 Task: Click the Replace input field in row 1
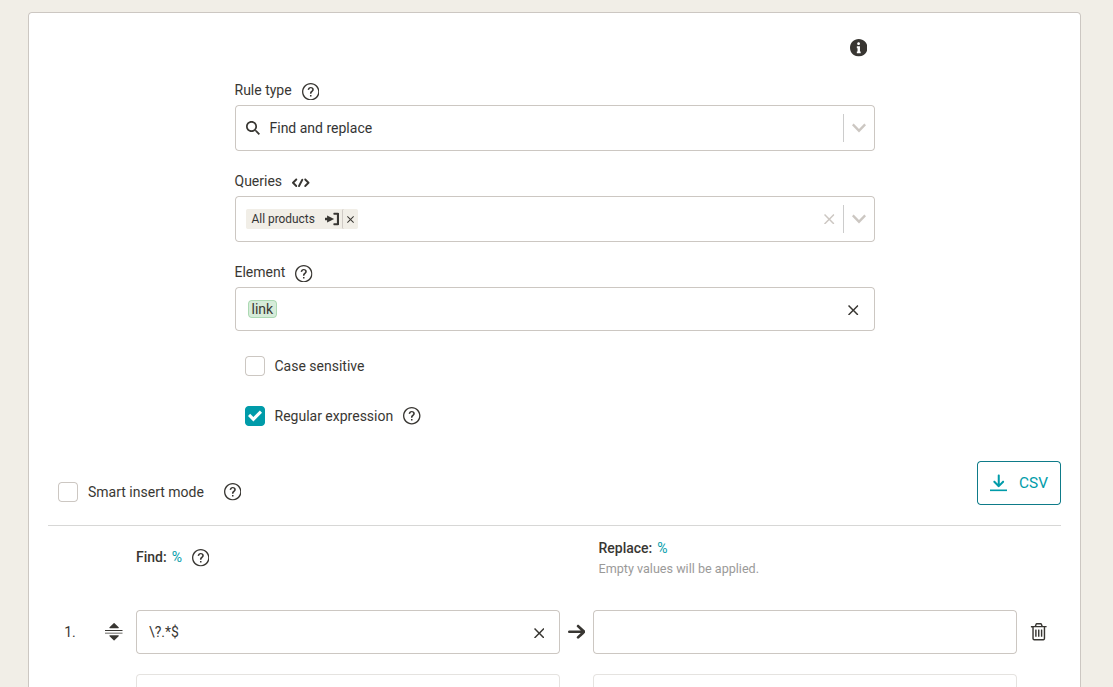804,632
